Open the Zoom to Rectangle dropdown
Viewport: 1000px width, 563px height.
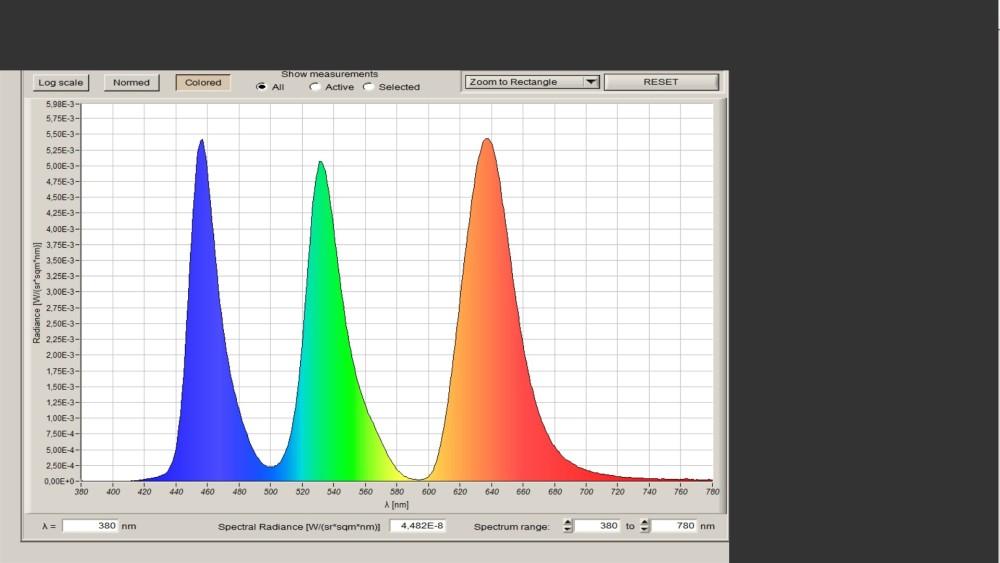tap(532, 82)
